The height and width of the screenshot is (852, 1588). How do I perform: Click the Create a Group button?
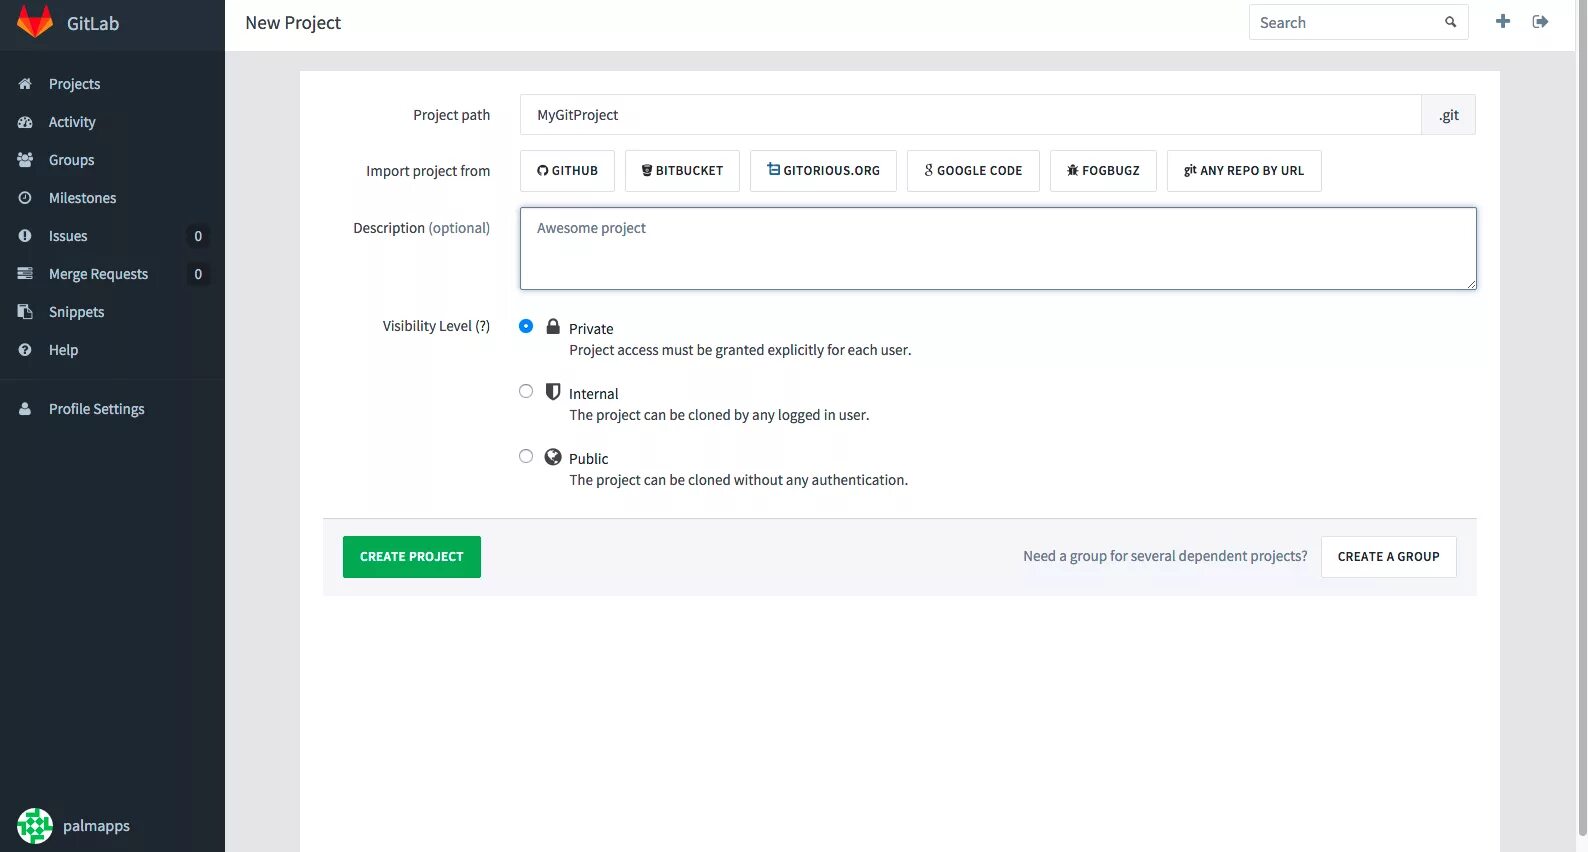coord(1388,557)
